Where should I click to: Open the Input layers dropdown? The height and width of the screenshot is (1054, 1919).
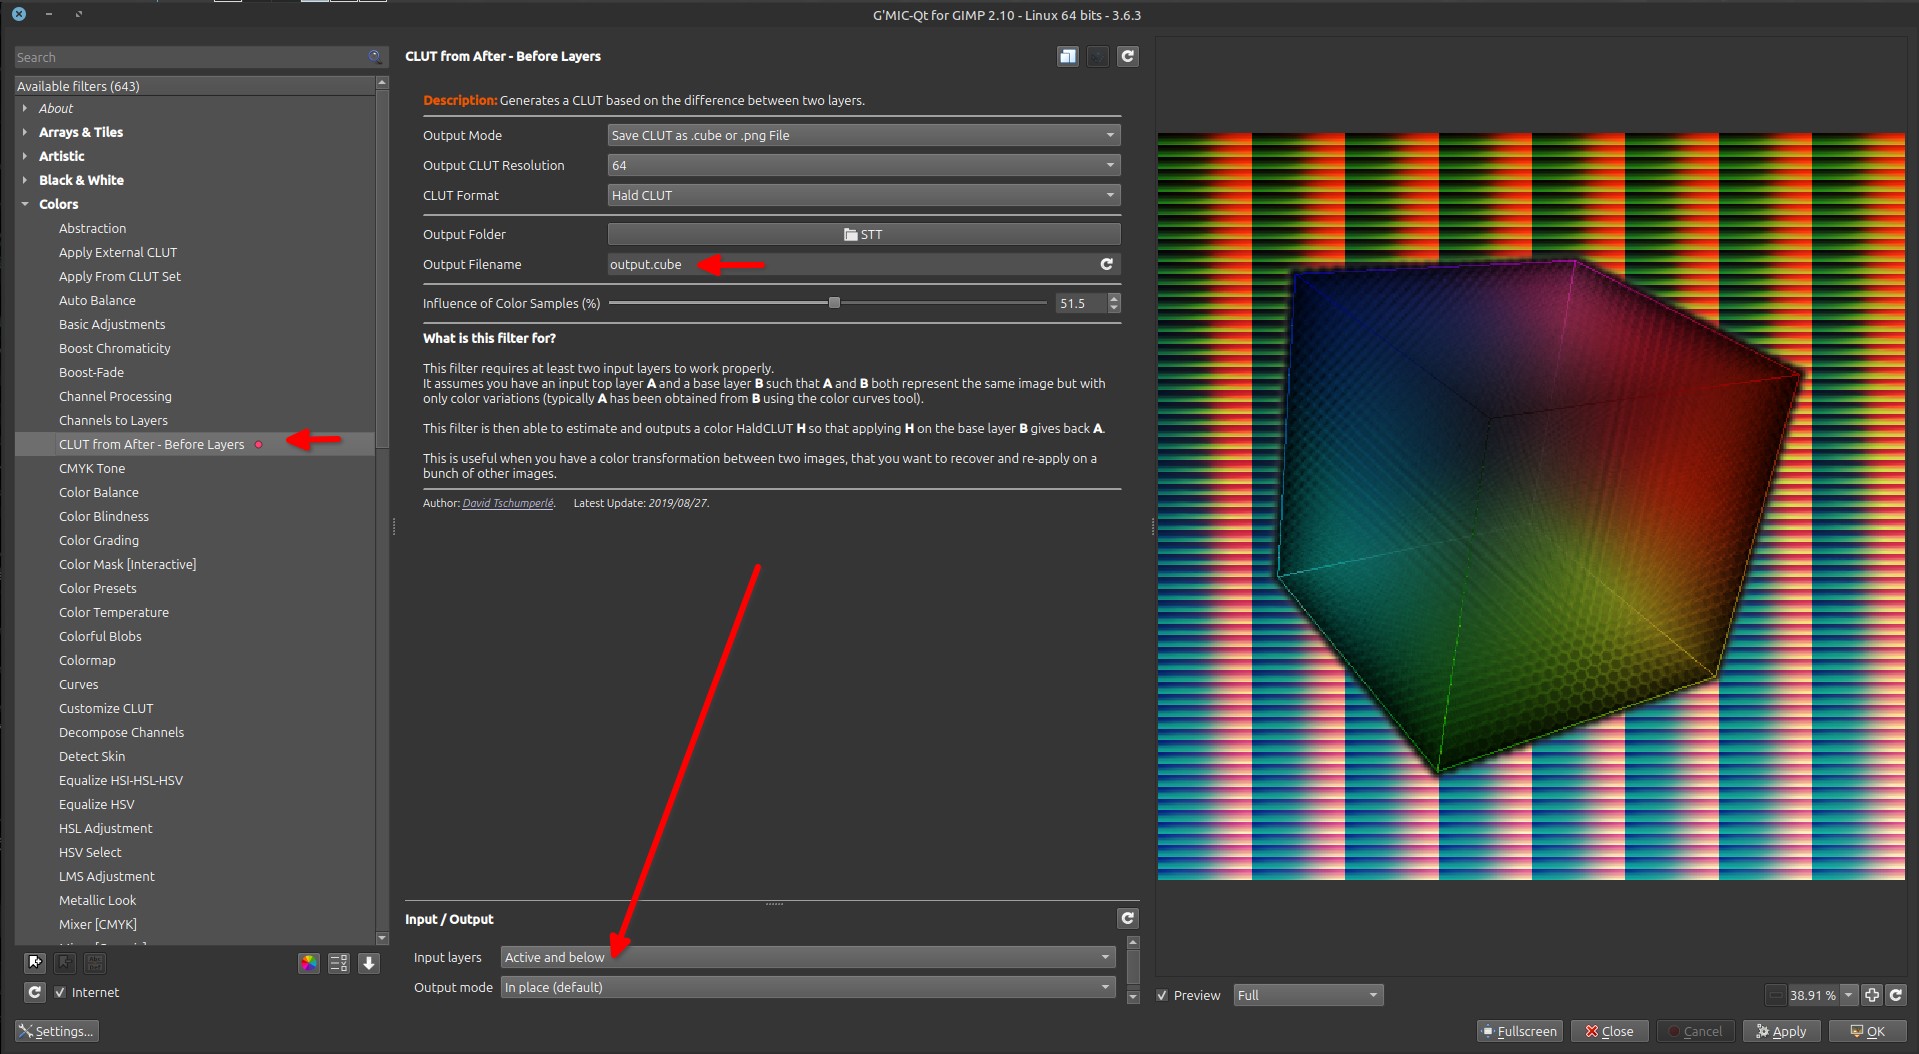pyautogui.click(x=807, y=958)
